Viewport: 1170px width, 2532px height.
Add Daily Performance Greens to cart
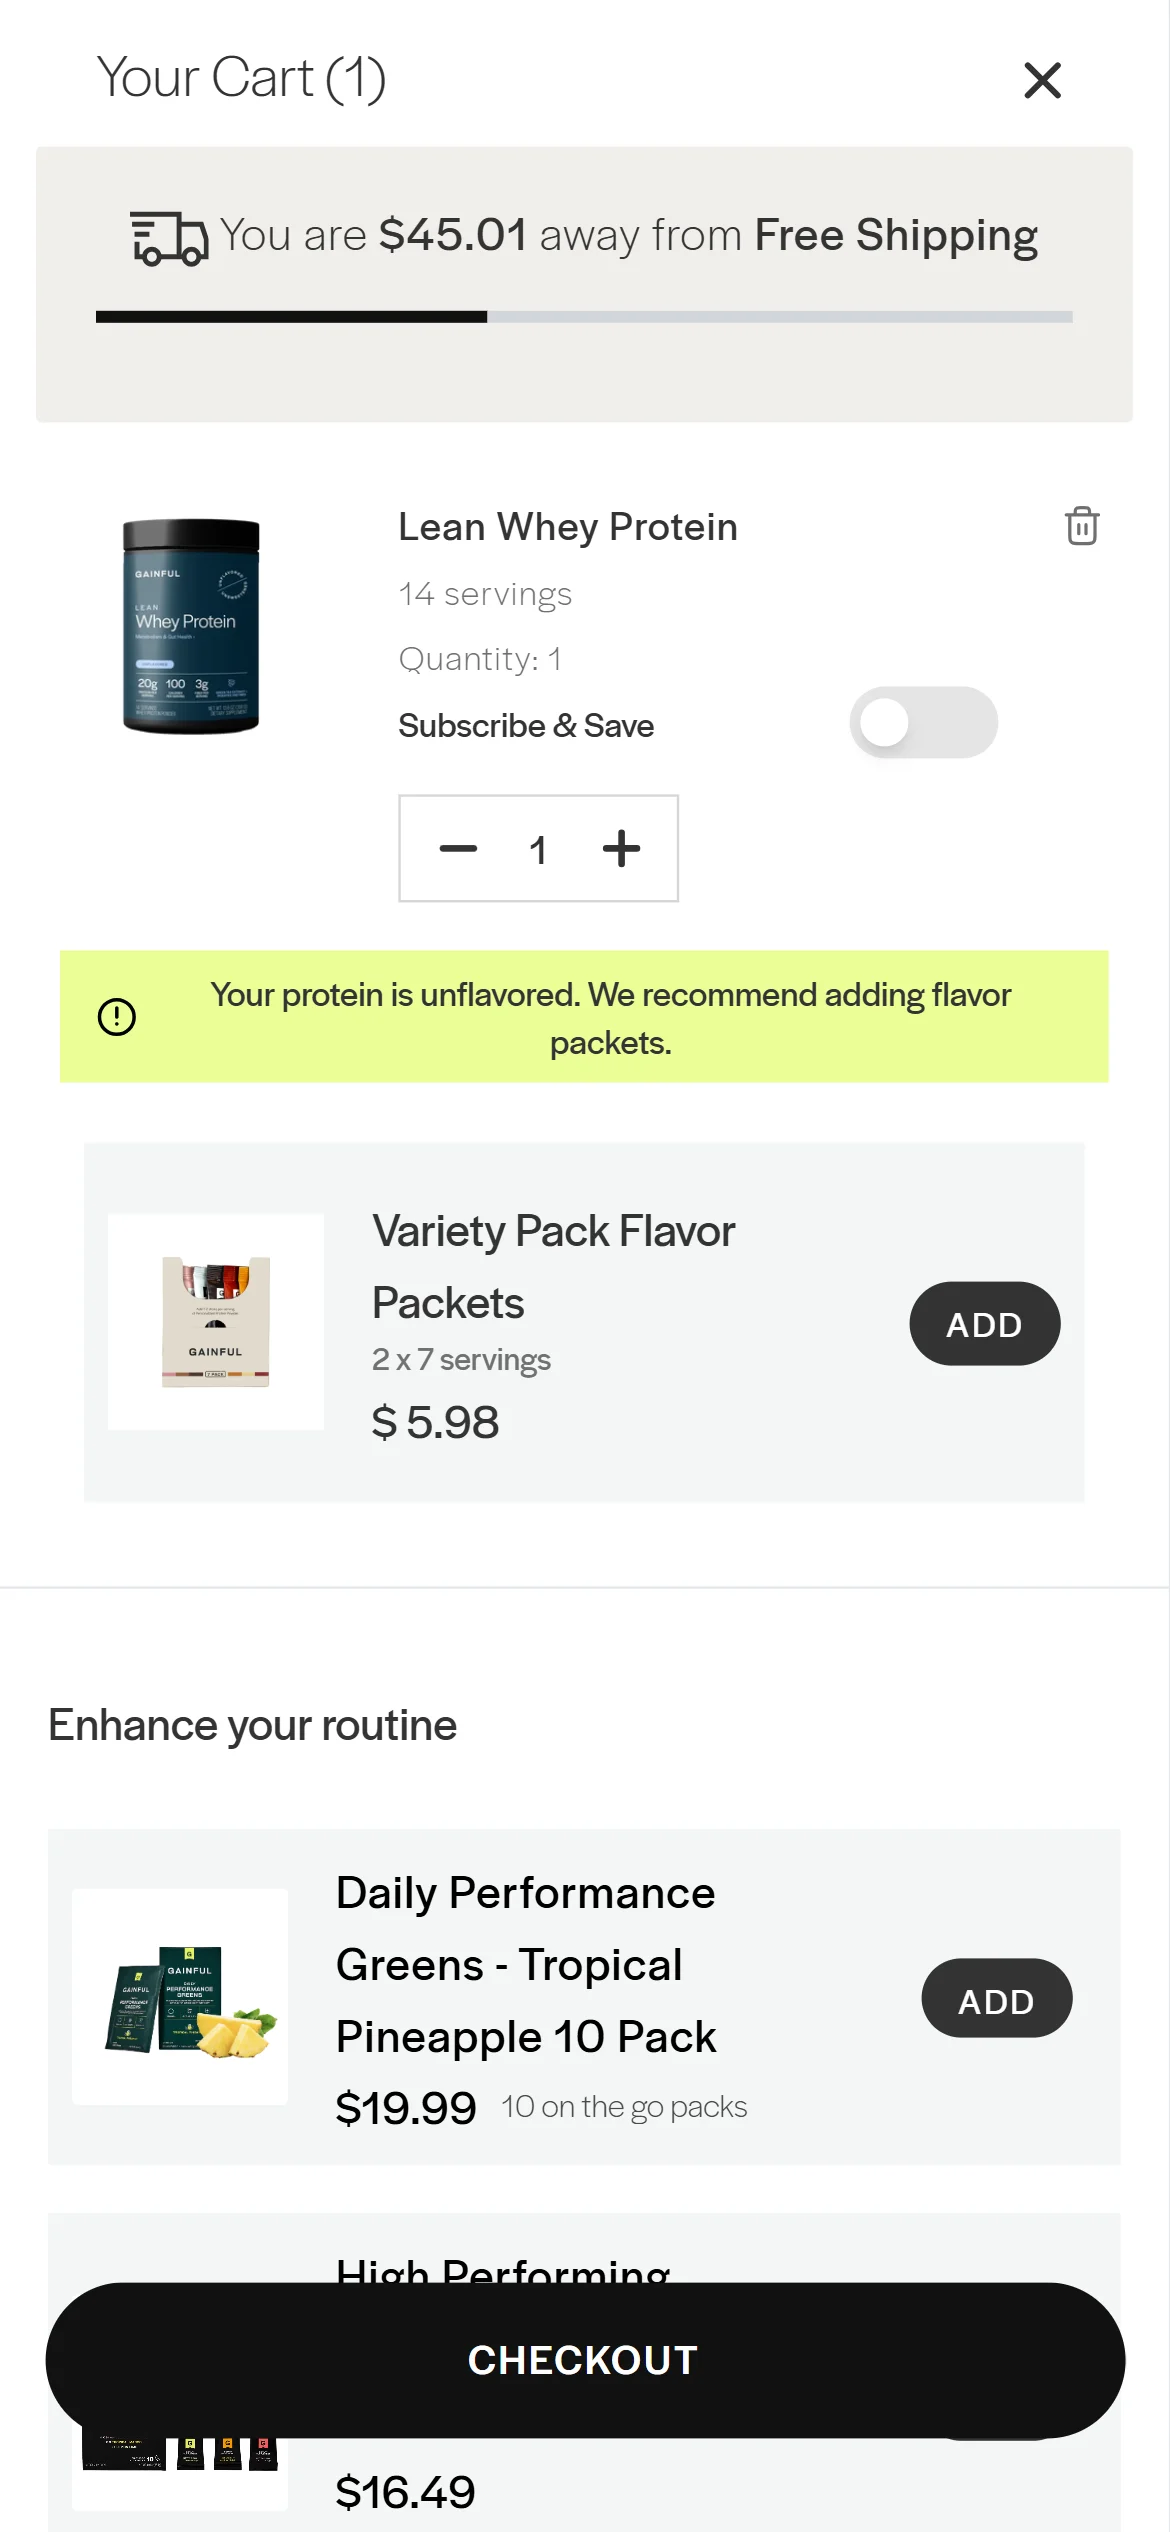coord(996,2001)
